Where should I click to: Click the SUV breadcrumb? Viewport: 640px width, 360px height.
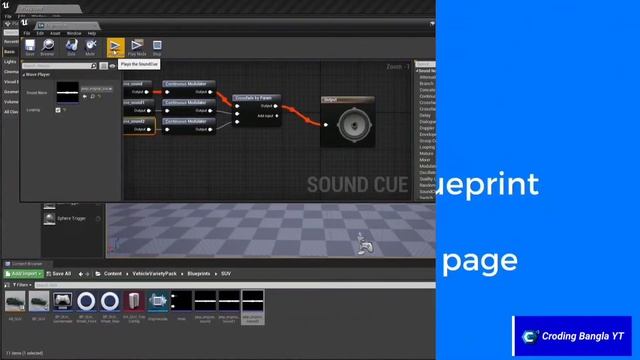[226, 274]
